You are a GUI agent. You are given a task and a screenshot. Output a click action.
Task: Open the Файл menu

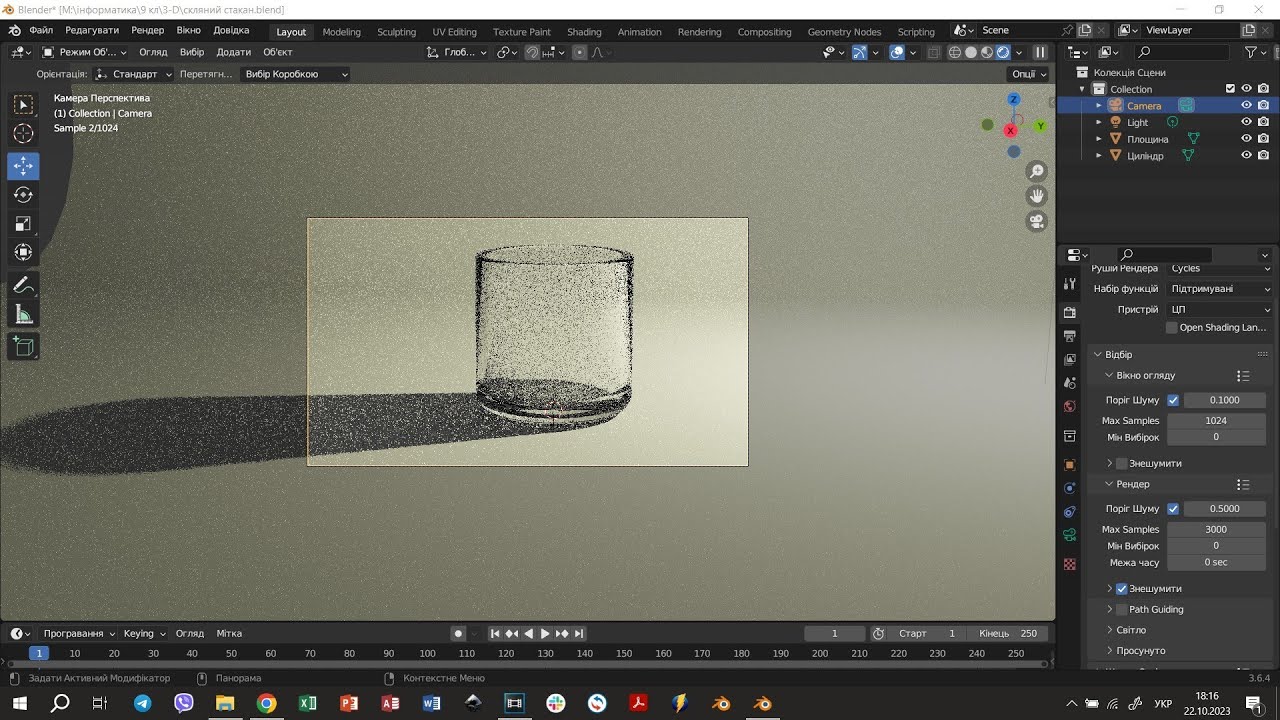41,30
